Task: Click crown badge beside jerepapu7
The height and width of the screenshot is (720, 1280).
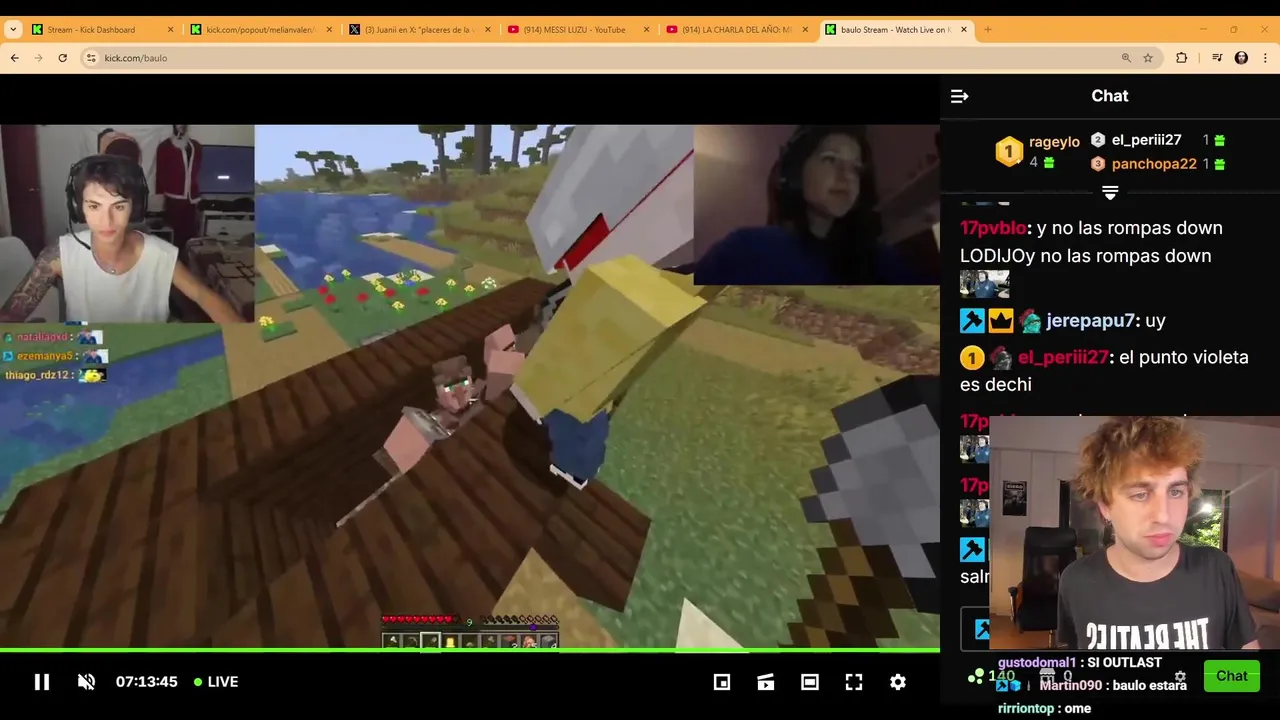Action: click(1001, 321)
